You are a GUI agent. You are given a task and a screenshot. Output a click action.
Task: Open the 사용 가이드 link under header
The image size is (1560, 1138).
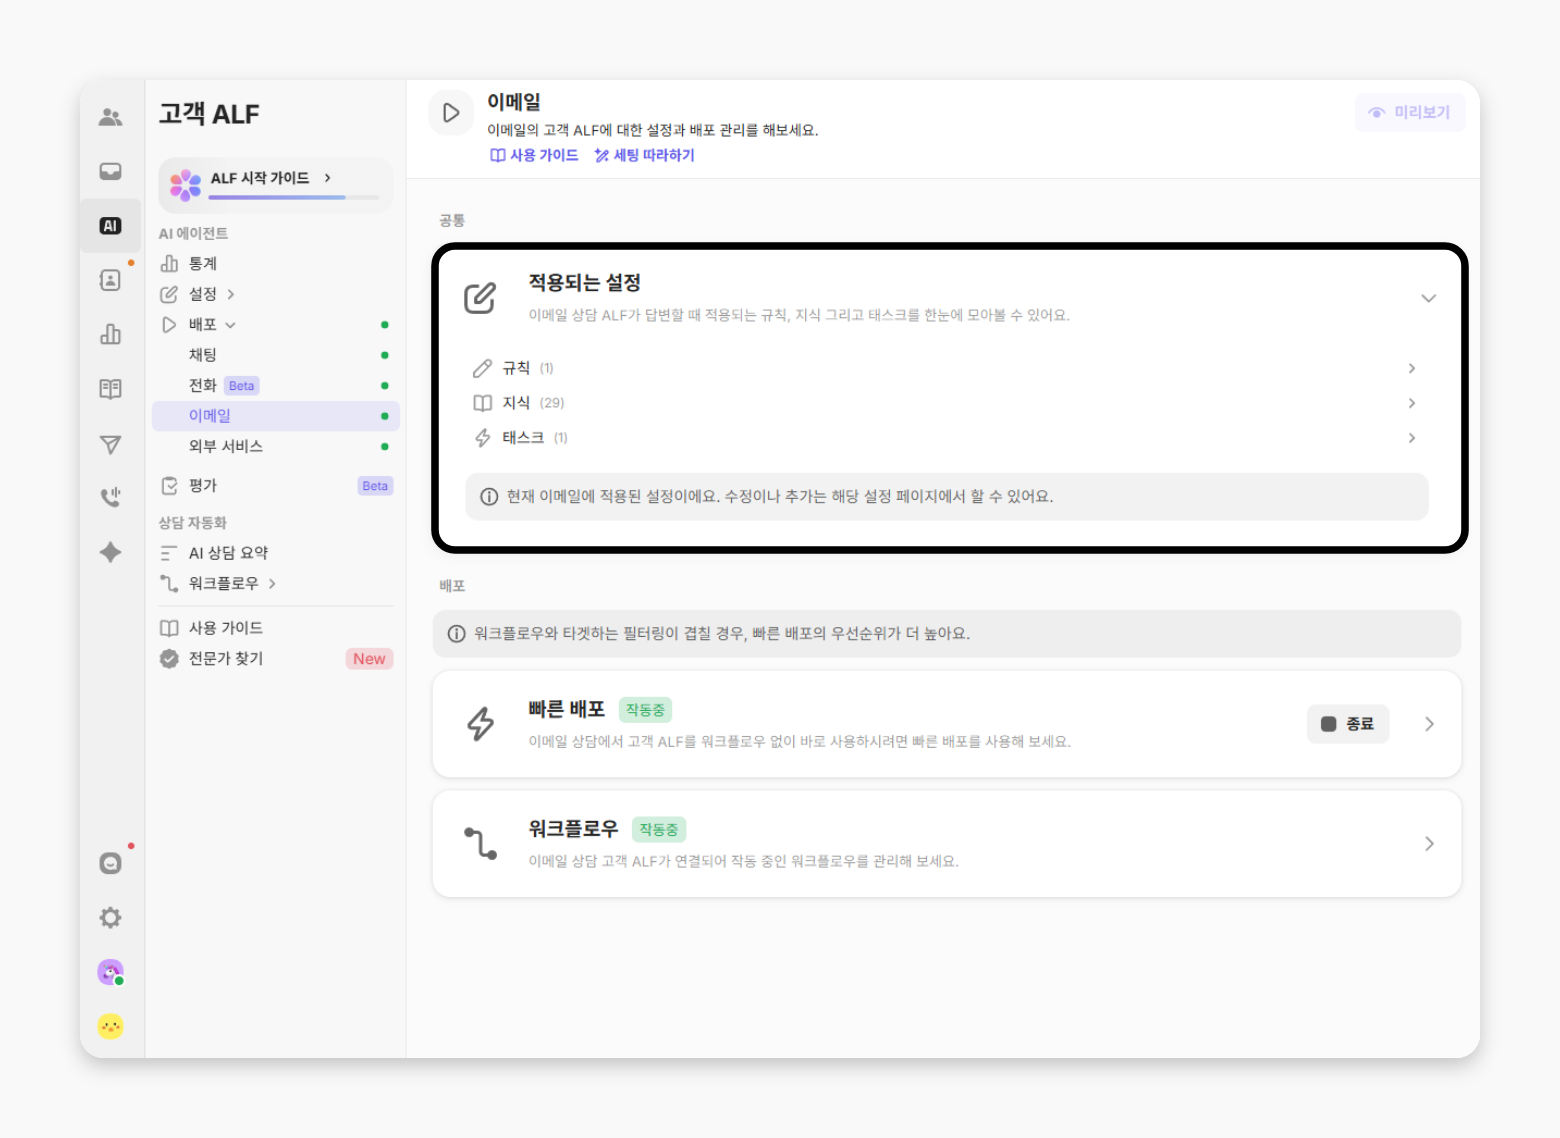click(535, 155)
